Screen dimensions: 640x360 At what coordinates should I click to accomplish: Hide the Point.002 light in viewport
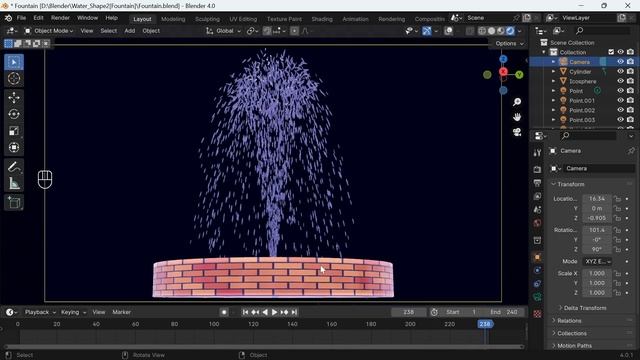pos(620,110)
